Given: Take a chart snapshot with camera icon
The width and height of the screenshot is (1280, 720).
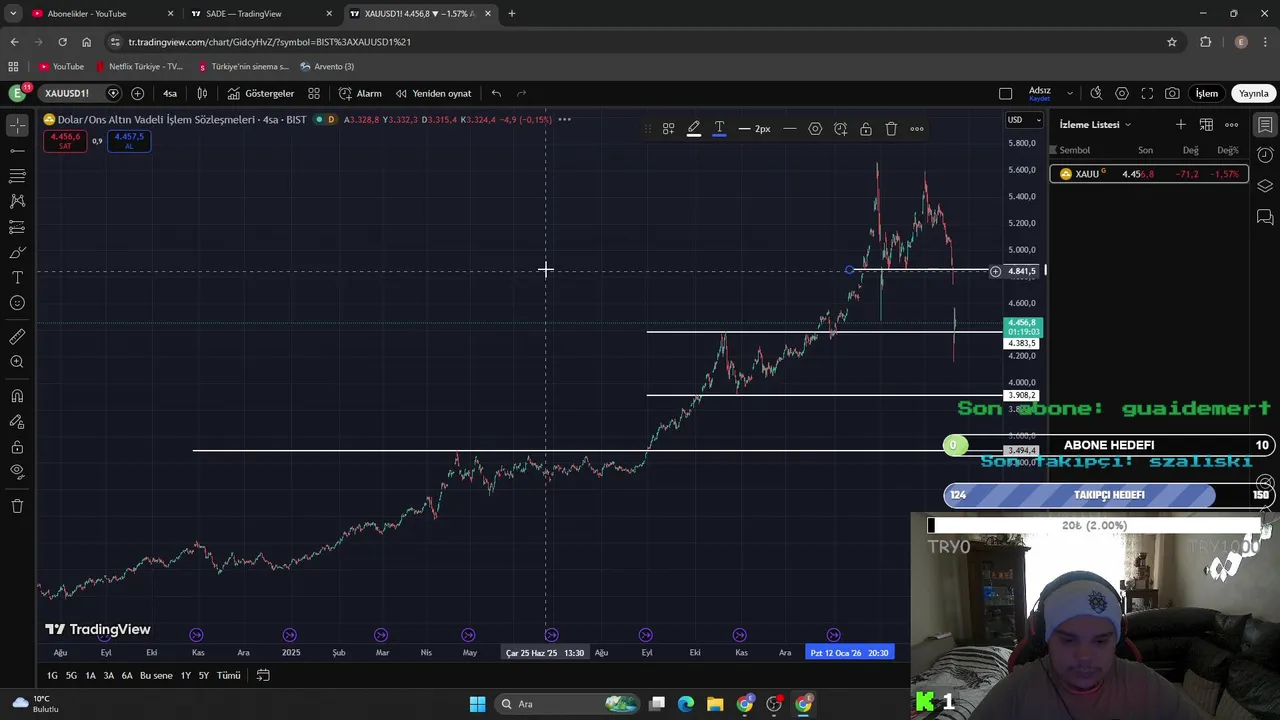Looking at the screenshot, I should (1172, 93).
